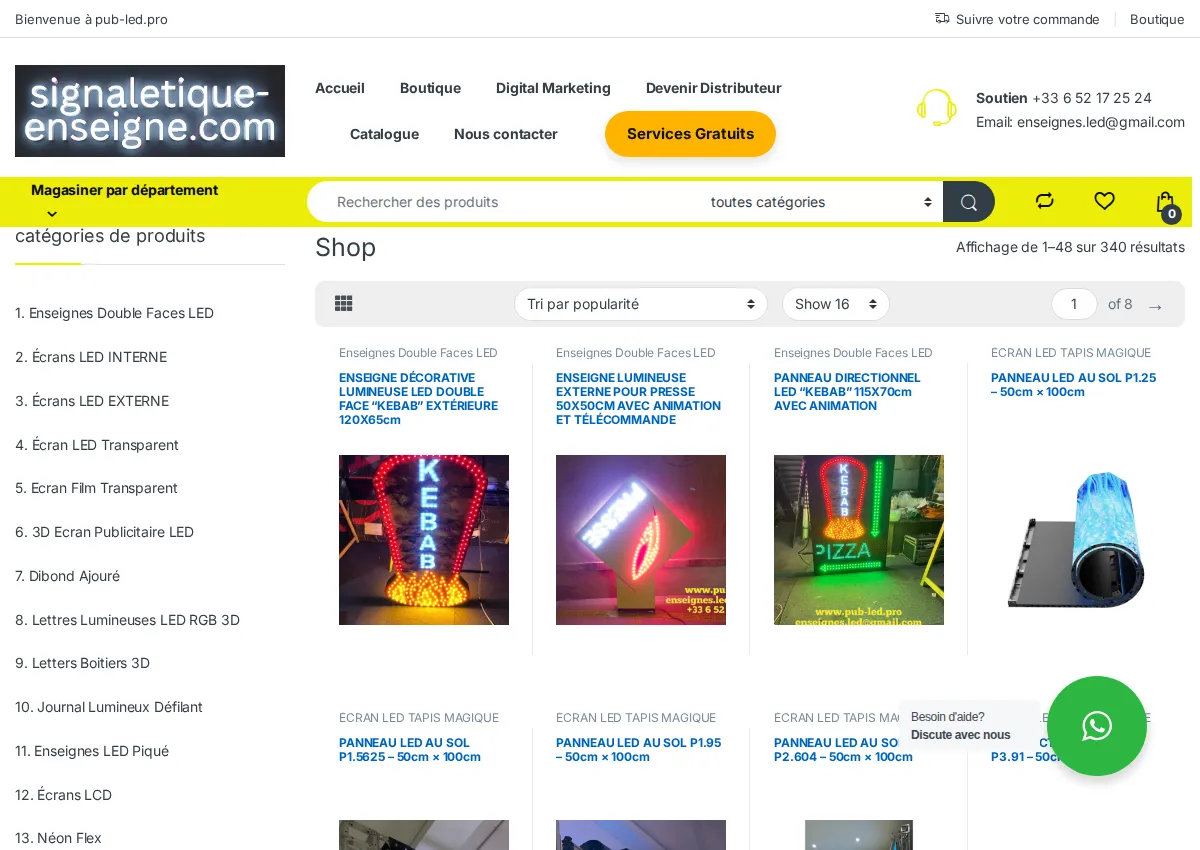1200x850 pixels.
Task: Click the Services Gratuits button
Action: click(690, 134)
